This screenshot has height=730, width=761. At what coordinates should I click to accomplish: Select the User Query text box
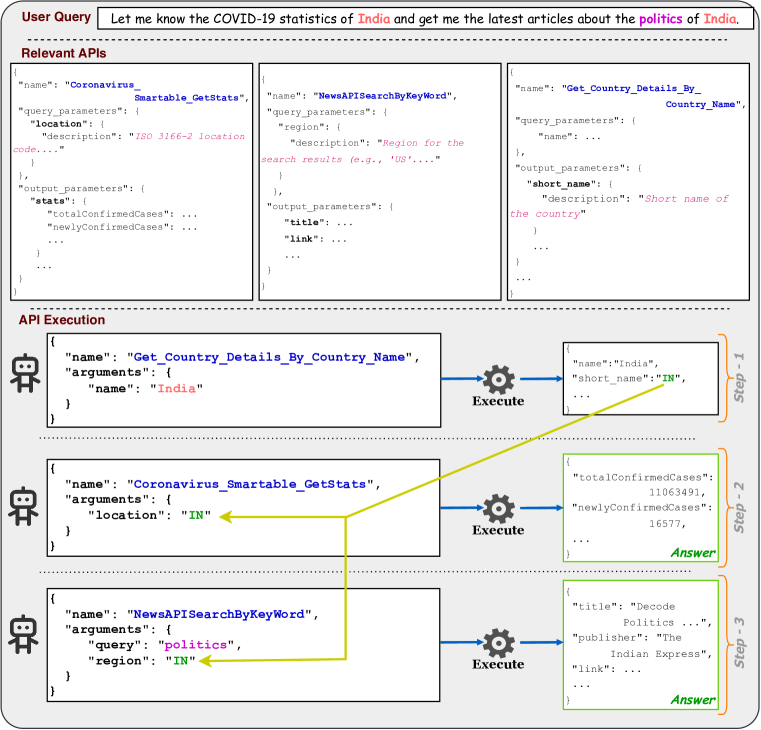(x=425, y=18)
